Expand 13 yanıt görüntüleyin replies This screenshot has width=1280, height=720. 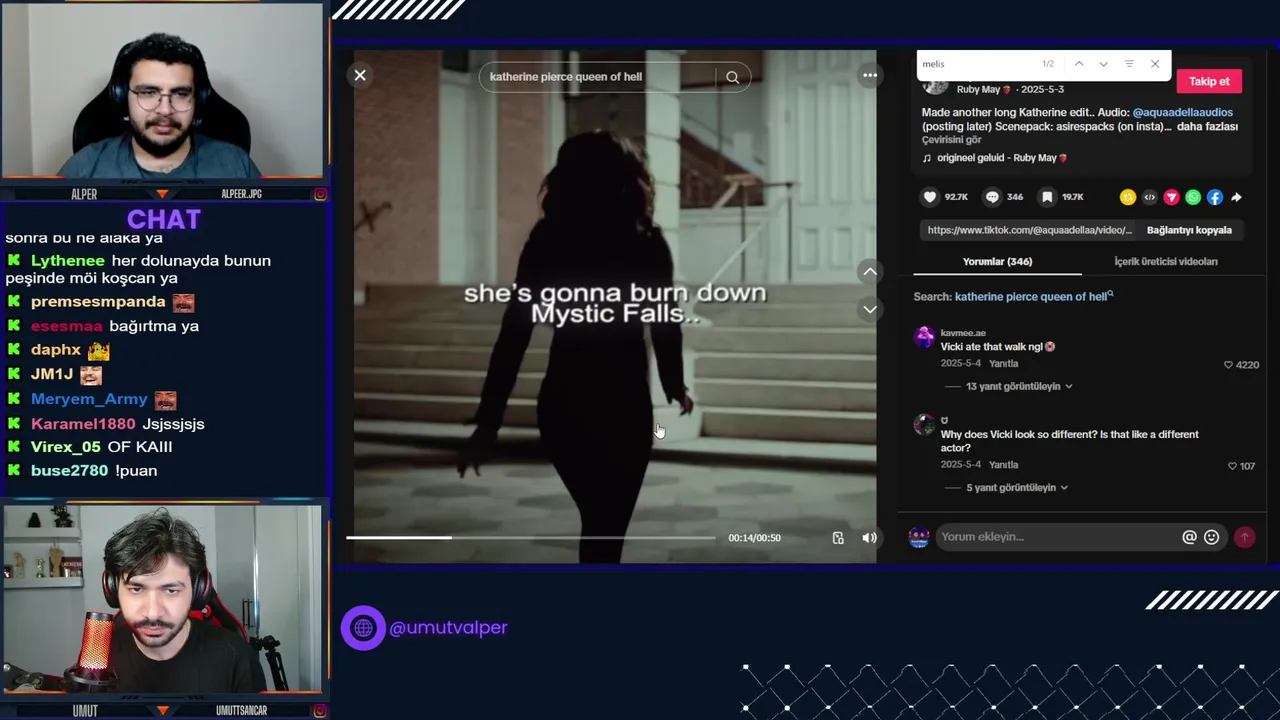(1018, 386)
